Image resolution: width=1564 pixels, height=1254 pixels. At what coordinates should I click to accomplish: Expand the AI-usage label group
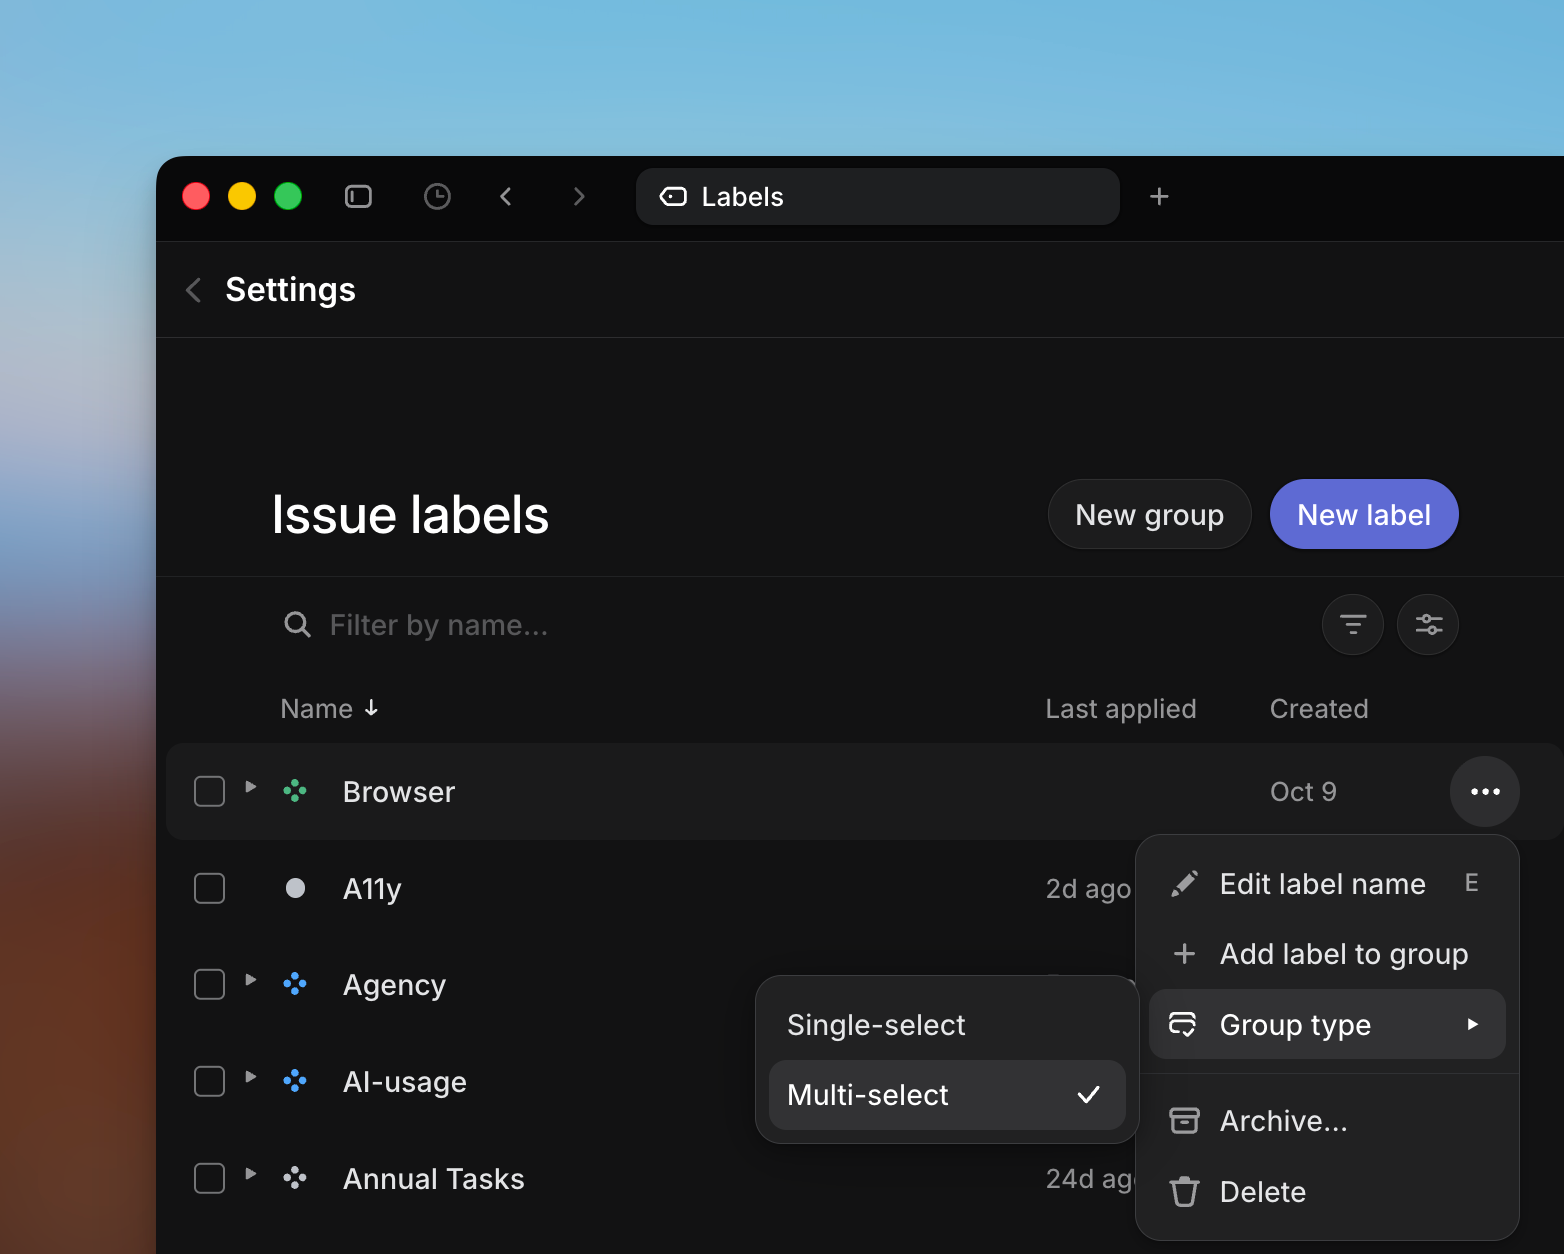coord(251,1077)
